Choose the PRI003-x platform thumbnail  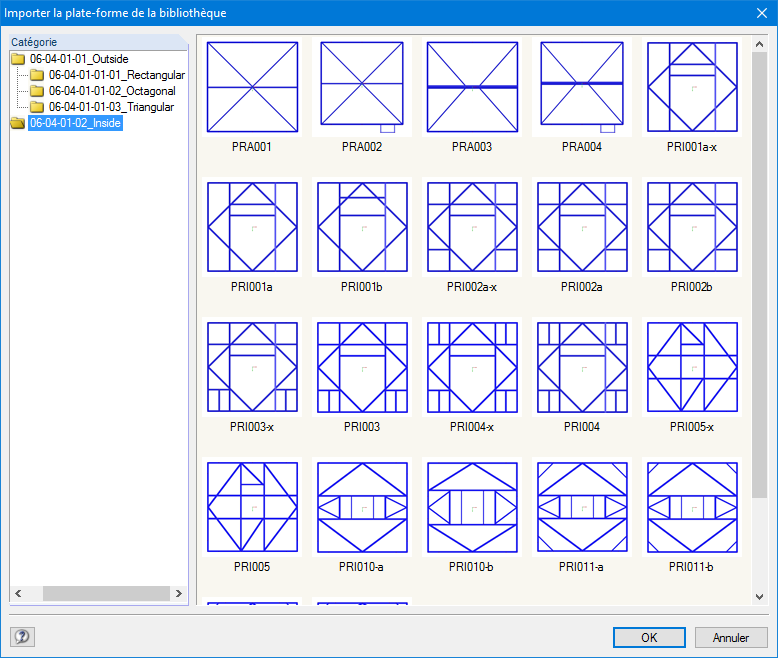(x=252, y=367)
